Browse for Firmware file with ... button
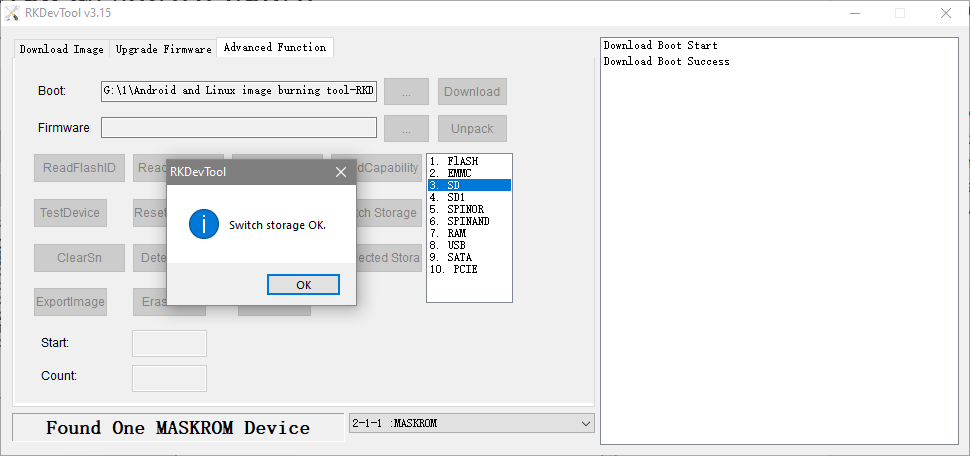The height and width of the screenshot is (456, 970). [406, 129]
